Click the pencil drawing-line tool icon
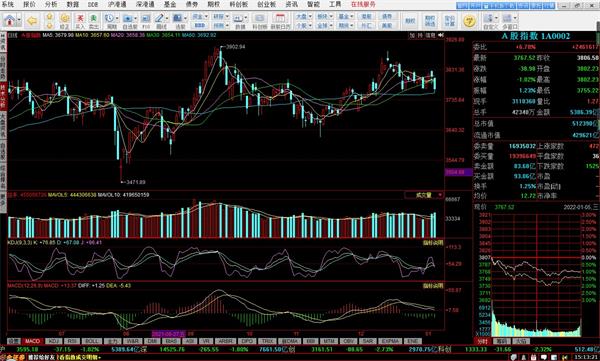 (160, 21)
